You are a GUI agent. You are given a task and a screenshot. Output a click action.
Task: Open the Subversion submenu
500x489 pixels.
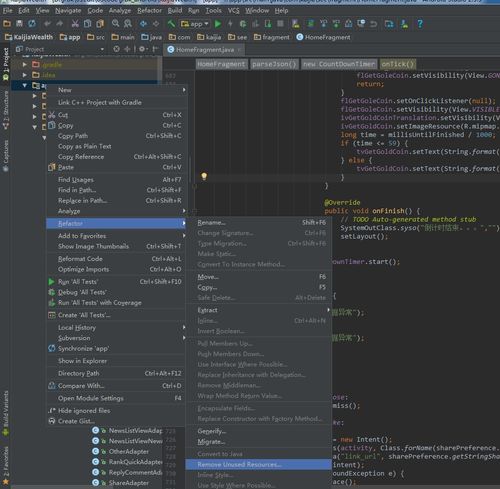[117, 338]
